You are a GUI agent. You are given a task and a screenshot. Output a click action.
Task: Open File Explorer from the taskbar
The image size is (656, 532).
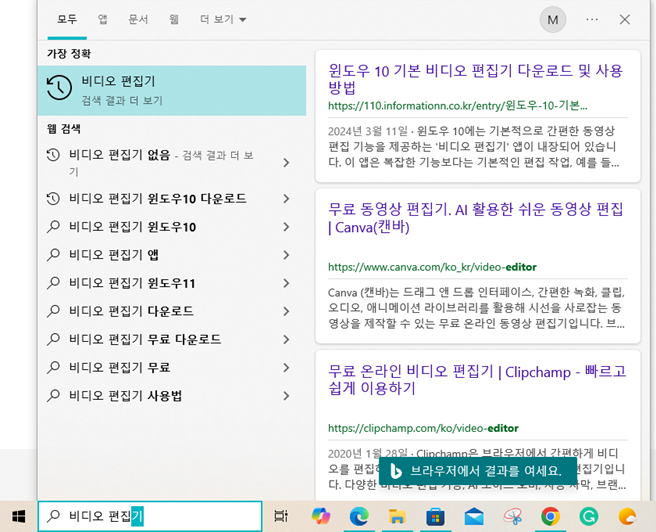tap(397, 517)
